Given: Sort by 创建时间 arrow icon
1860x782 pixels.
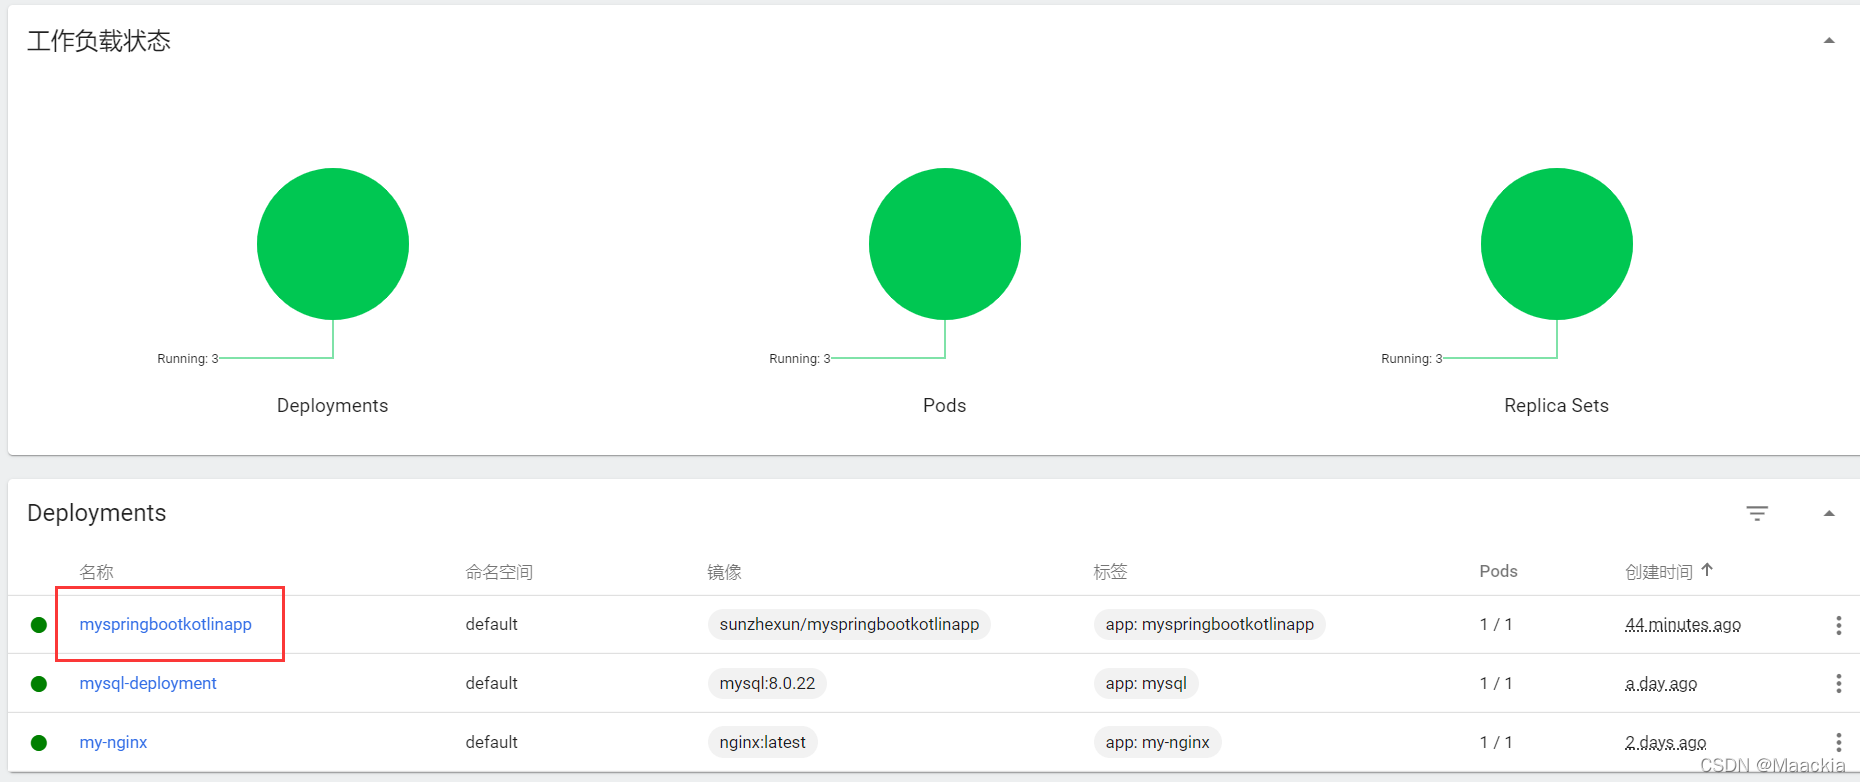Looking at the screenshot, I should point(1707,570).
